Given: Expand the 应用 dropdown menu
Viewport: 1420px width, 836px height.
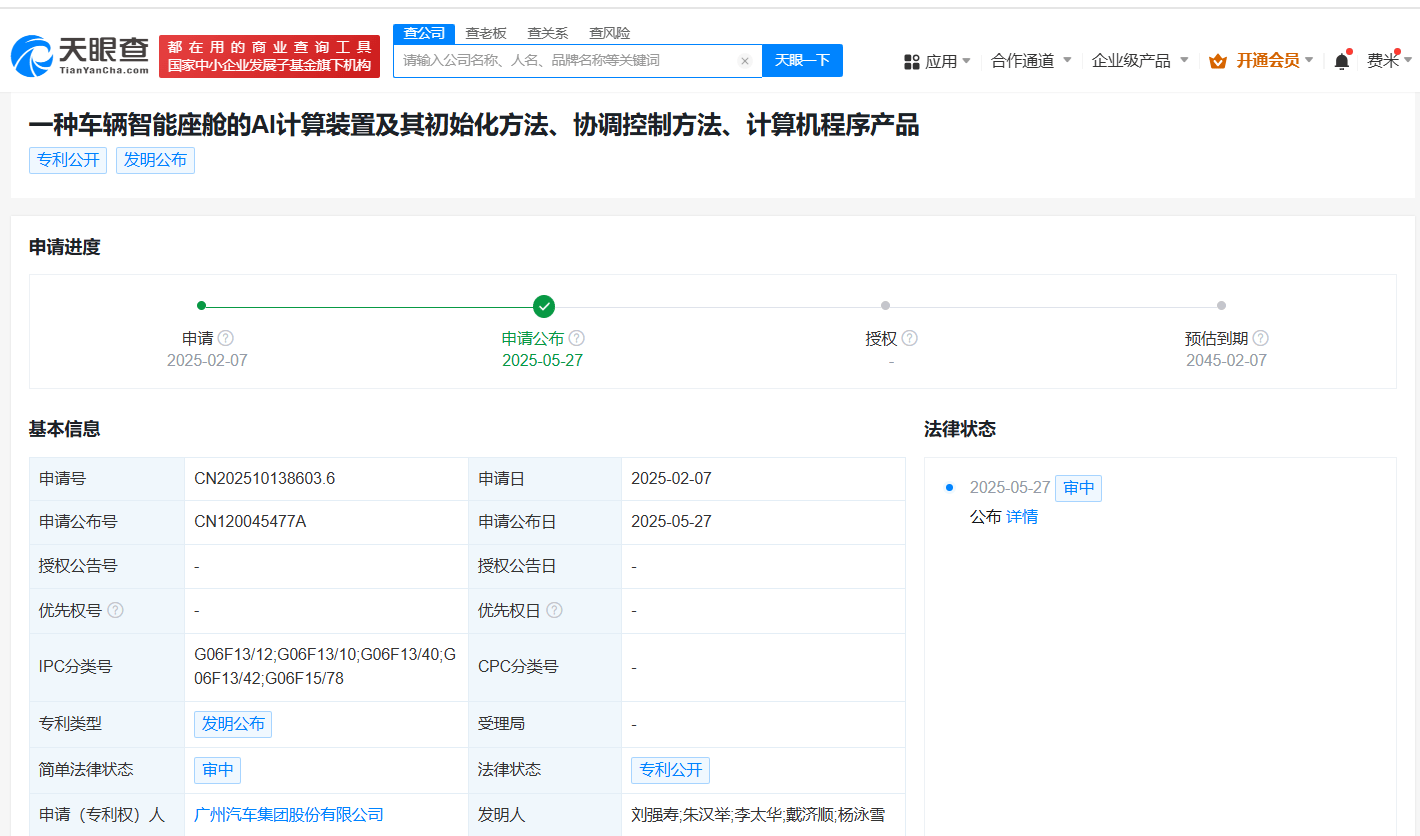Looking at the screenshot, I should (x=937, y=61).
